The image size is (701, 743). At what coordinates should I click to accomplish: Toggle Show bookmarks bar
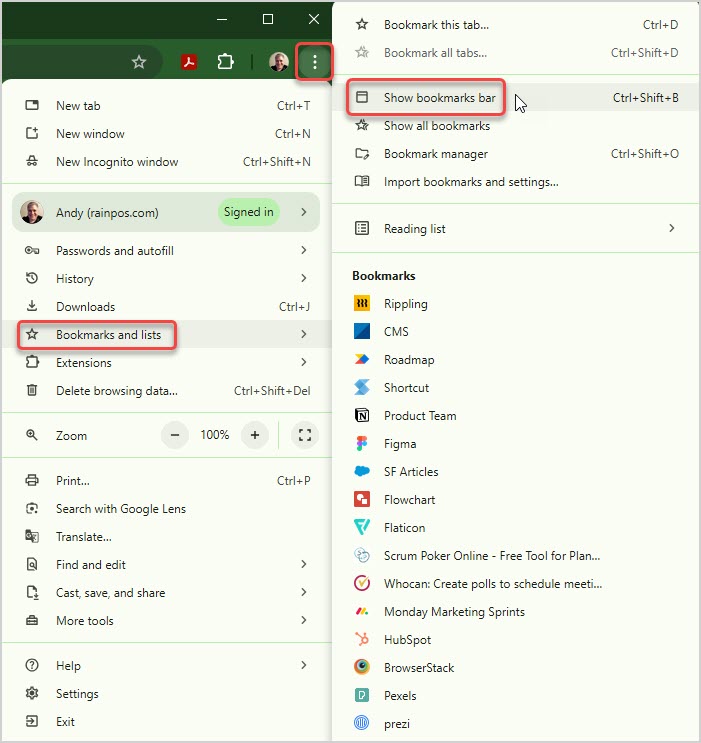point(516,98)
